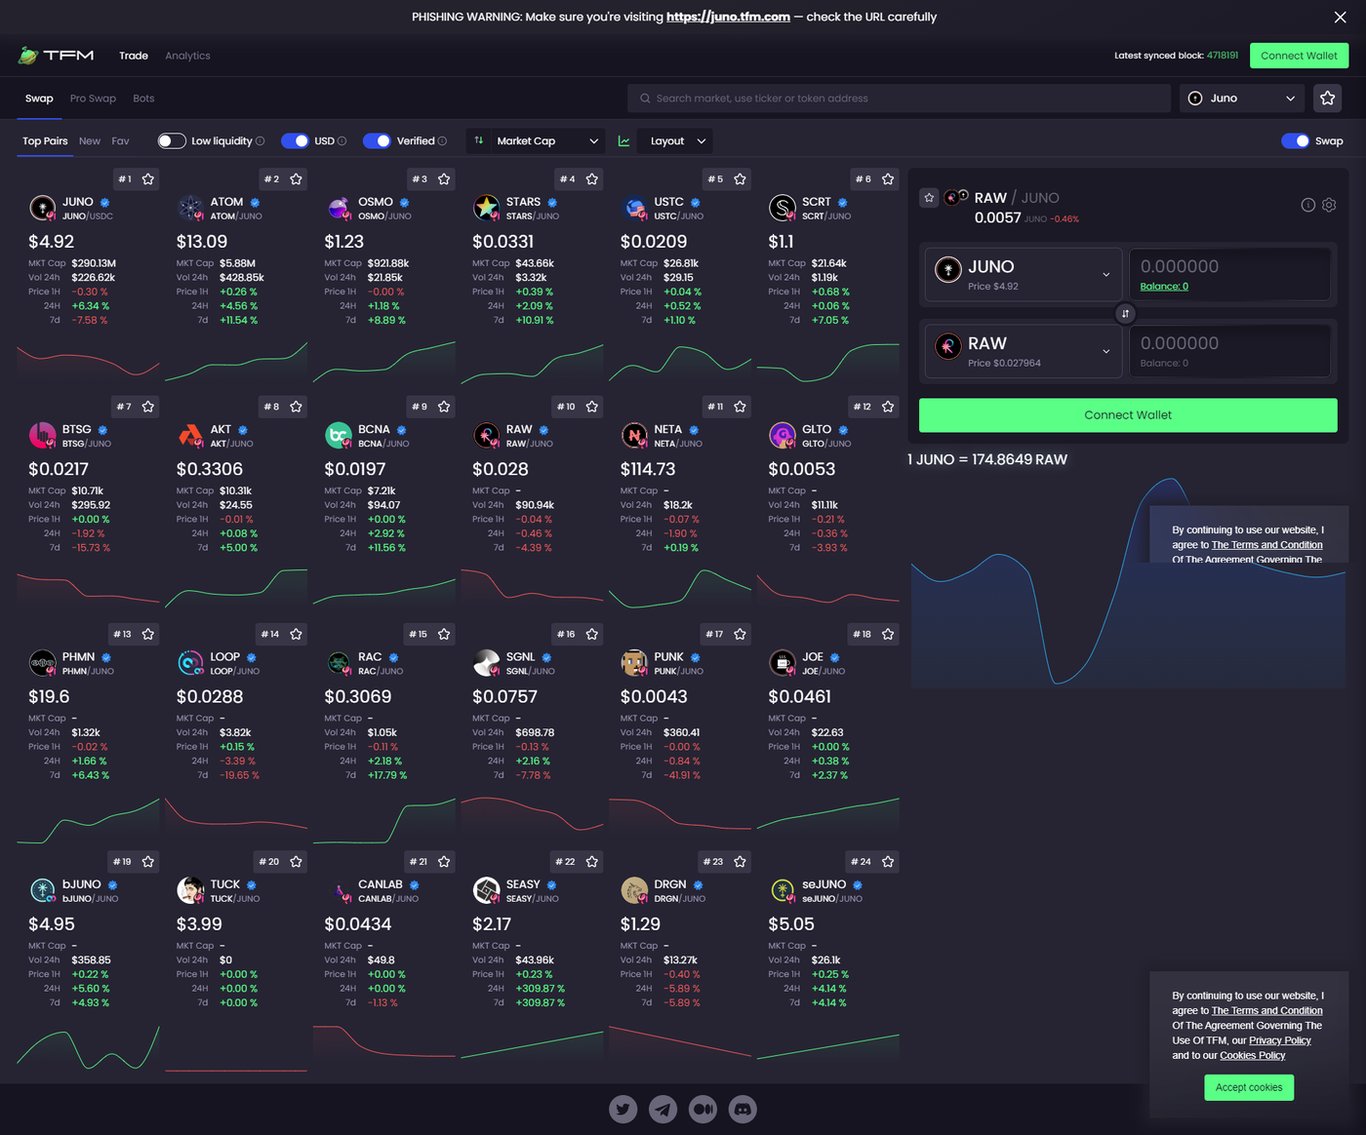
Task: Toggle USD price display off
Action: pyautogui.click(x=295, y=141)
